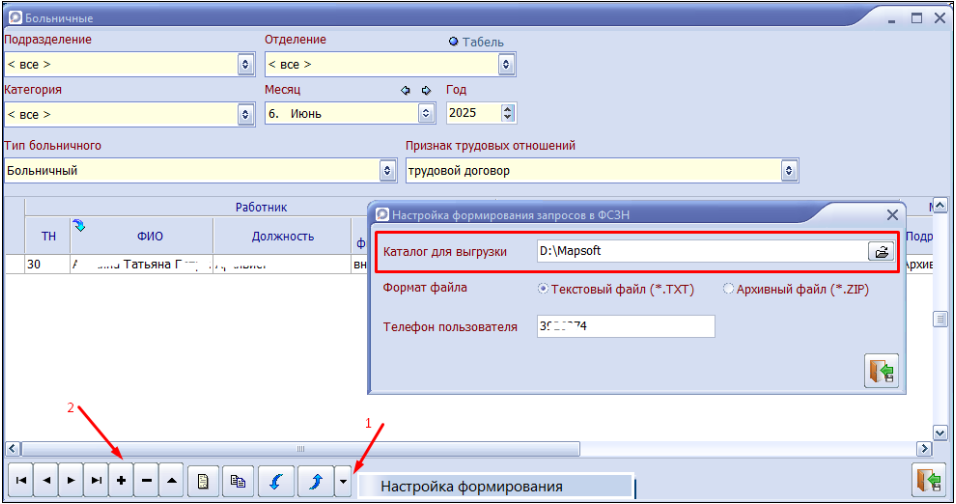This screenshot has width=956, height=504.
Task: Click the browse folder icon for Каталог для выгрузки
Action: click(x=881, y=252)
